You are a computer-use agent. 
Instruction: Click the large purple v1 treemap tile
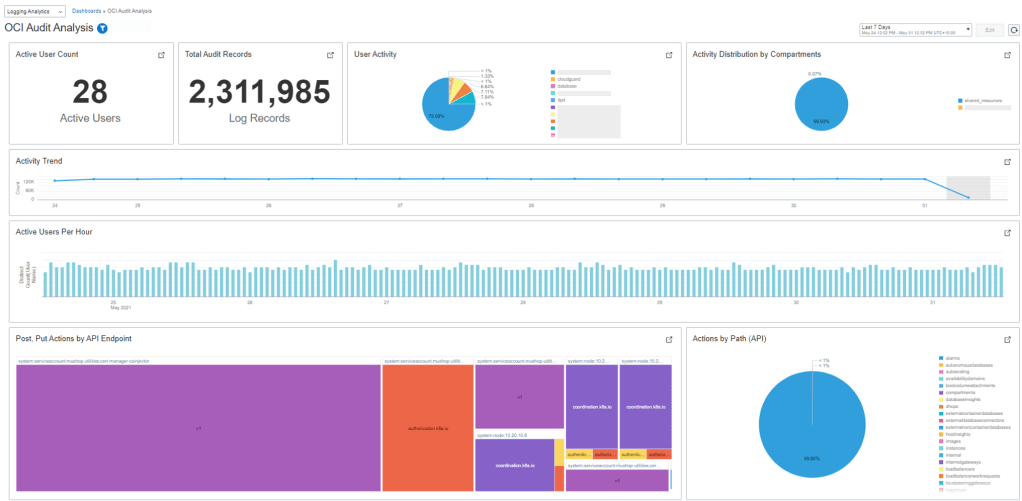[x=198, y=427]
